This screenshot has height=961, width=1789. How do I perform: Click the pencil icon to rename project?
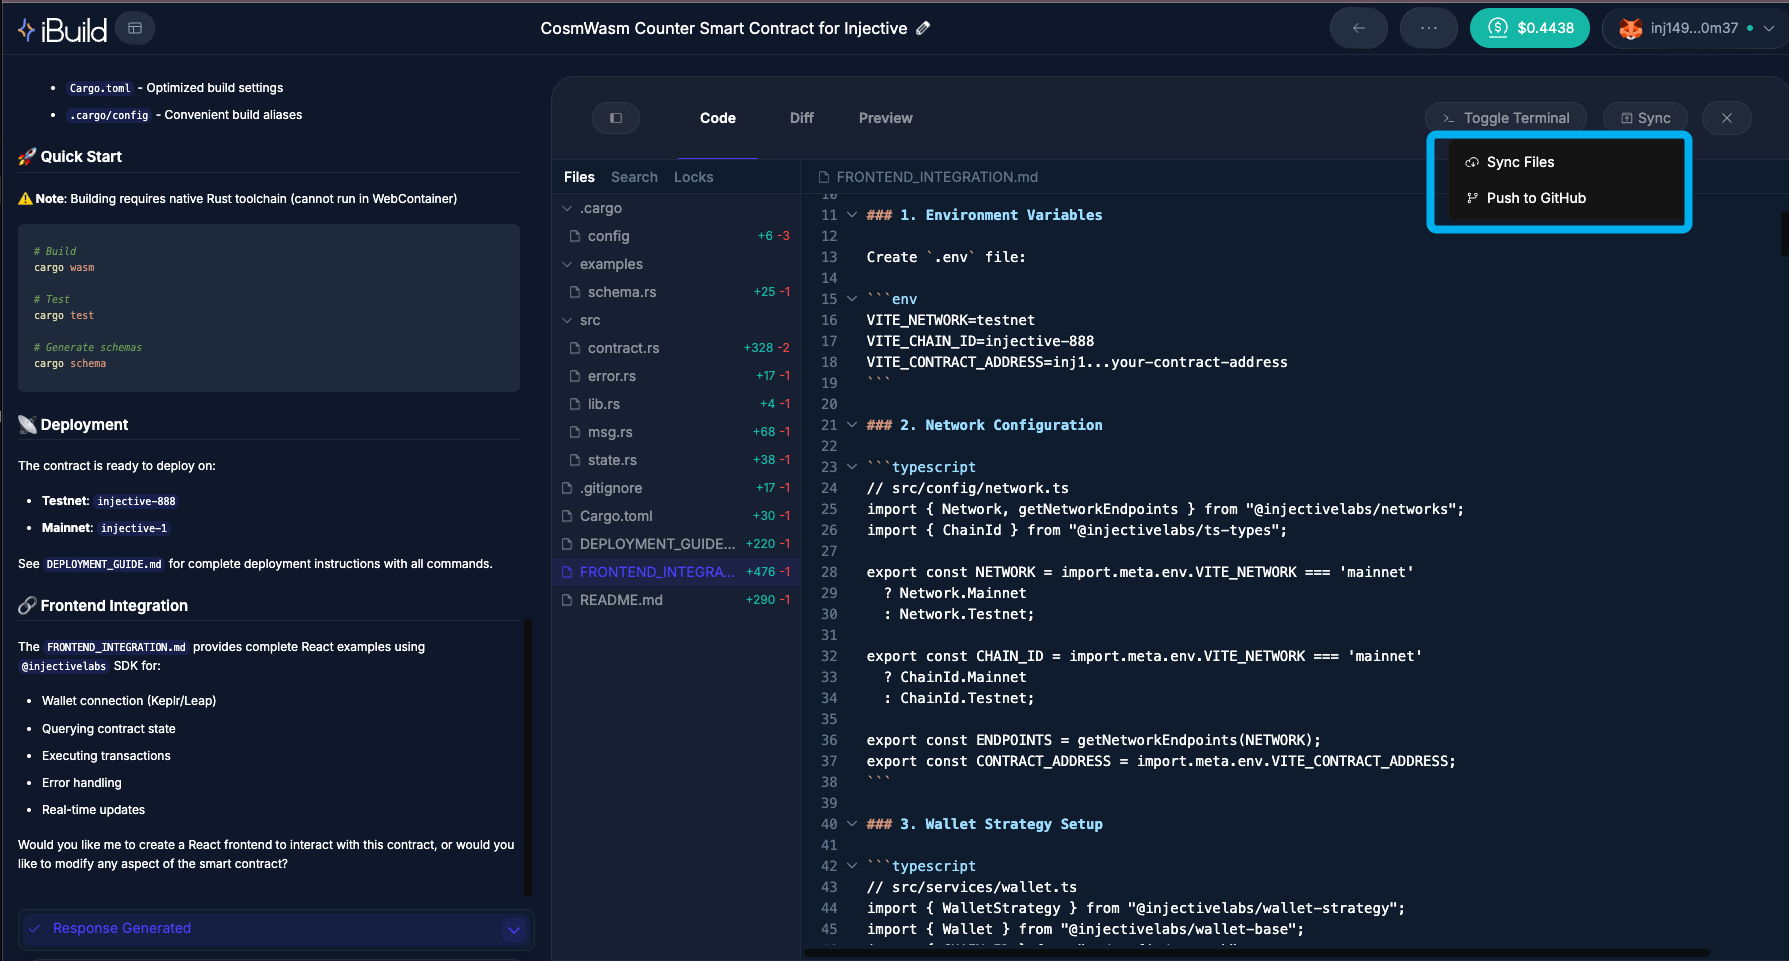pos(923,28)
